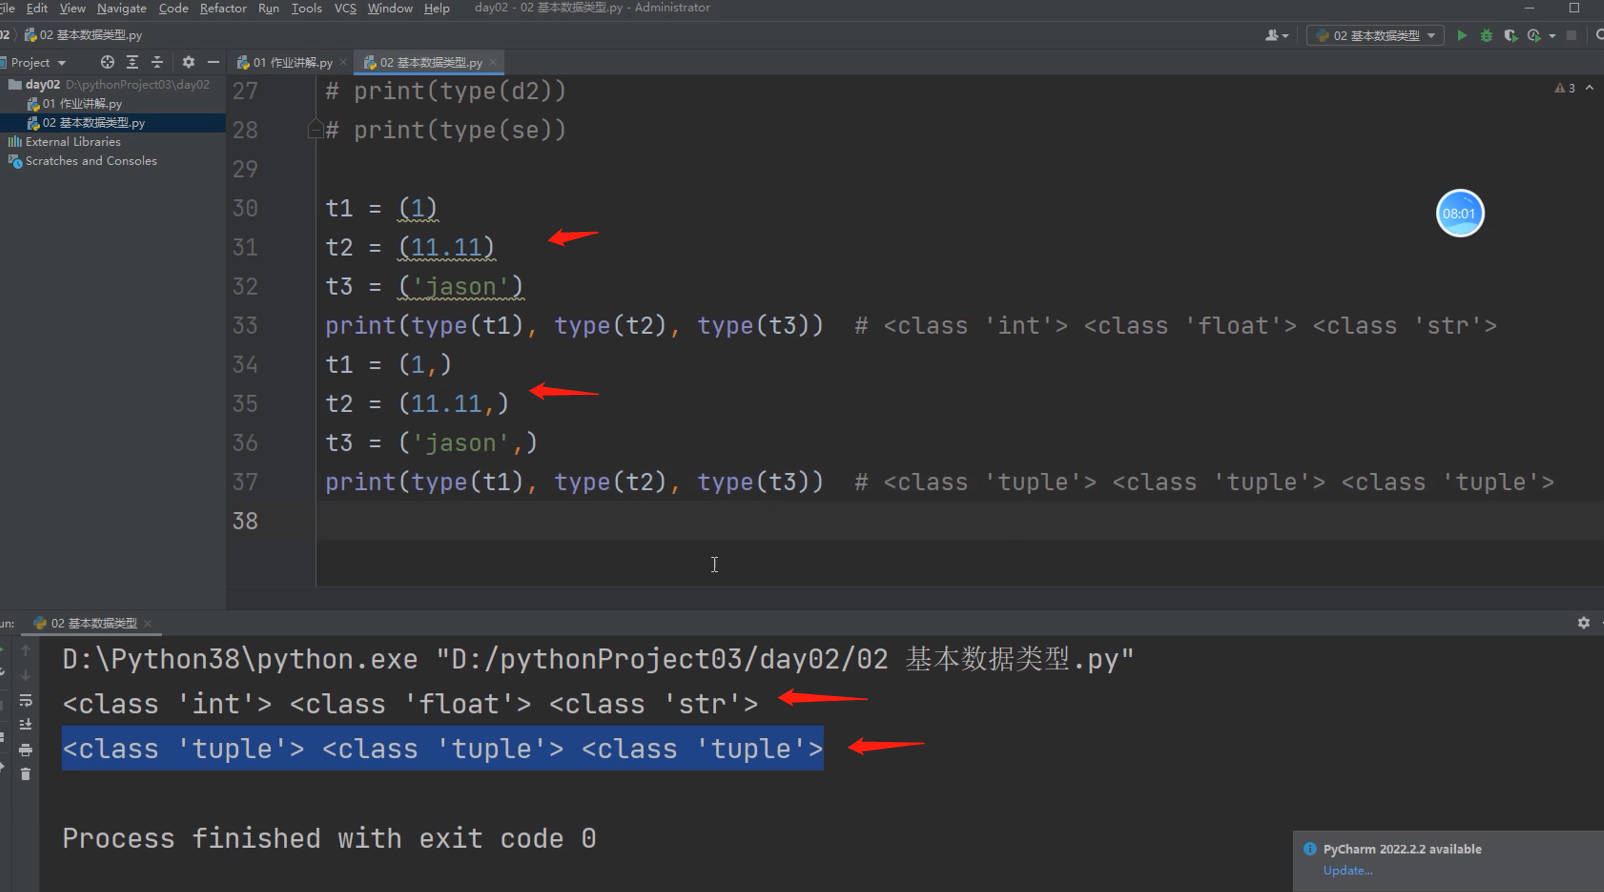Screen dimensions: 1604x892
Task: Click the chevron next to the warnings count
Action: [x=1589, y=88]
